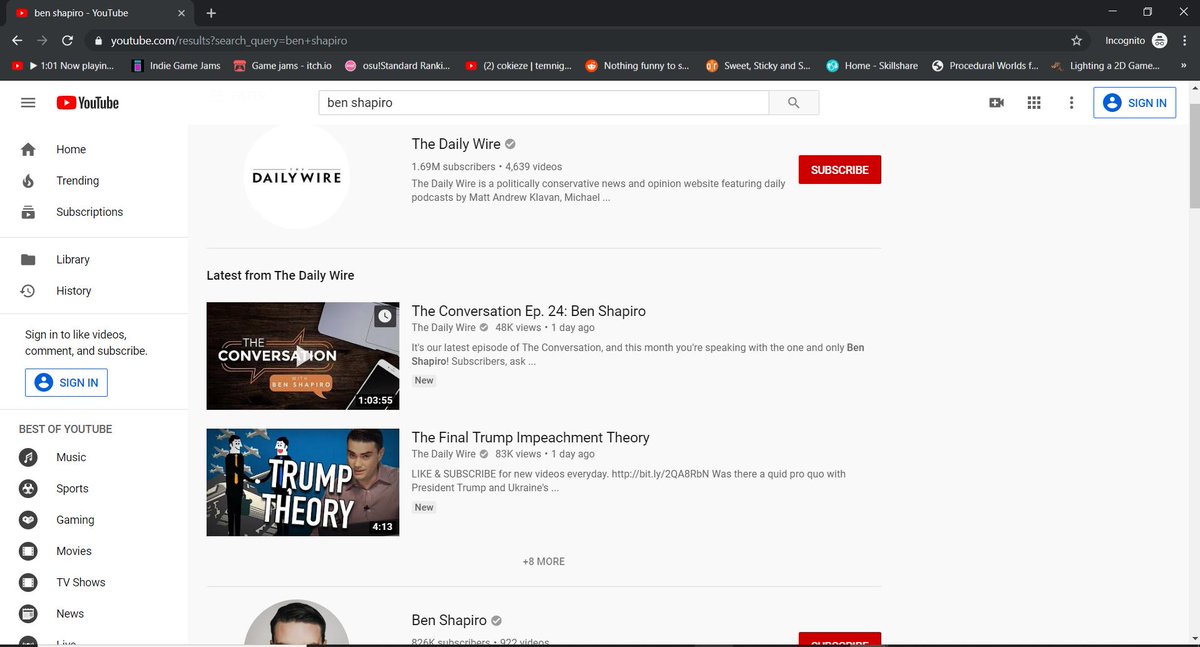Screen dimensions: 1200x647
Task: Open the create video camera icon
Action: [996, 103]
